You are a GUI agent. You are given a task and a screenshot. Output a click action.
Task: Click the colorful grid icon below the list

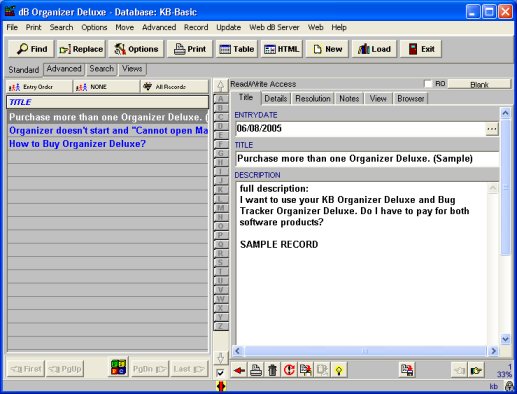[x=119, y=367]
